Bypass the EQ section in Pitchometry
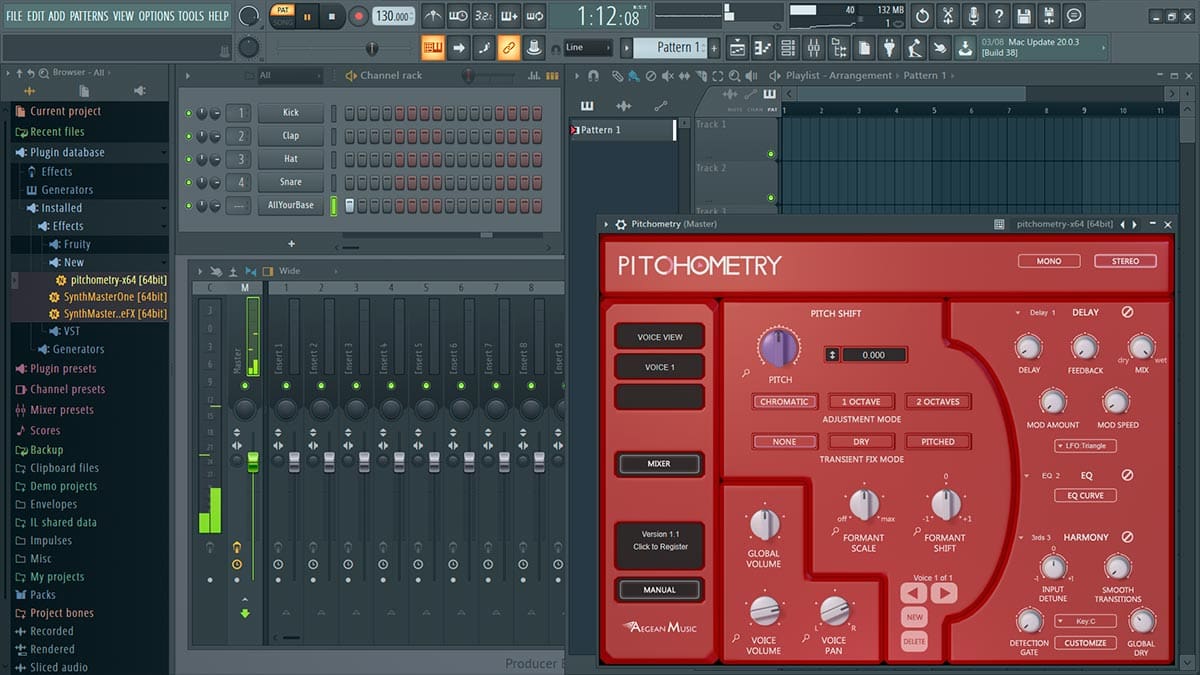1200x675 pixels. (x=1127, y=476)
